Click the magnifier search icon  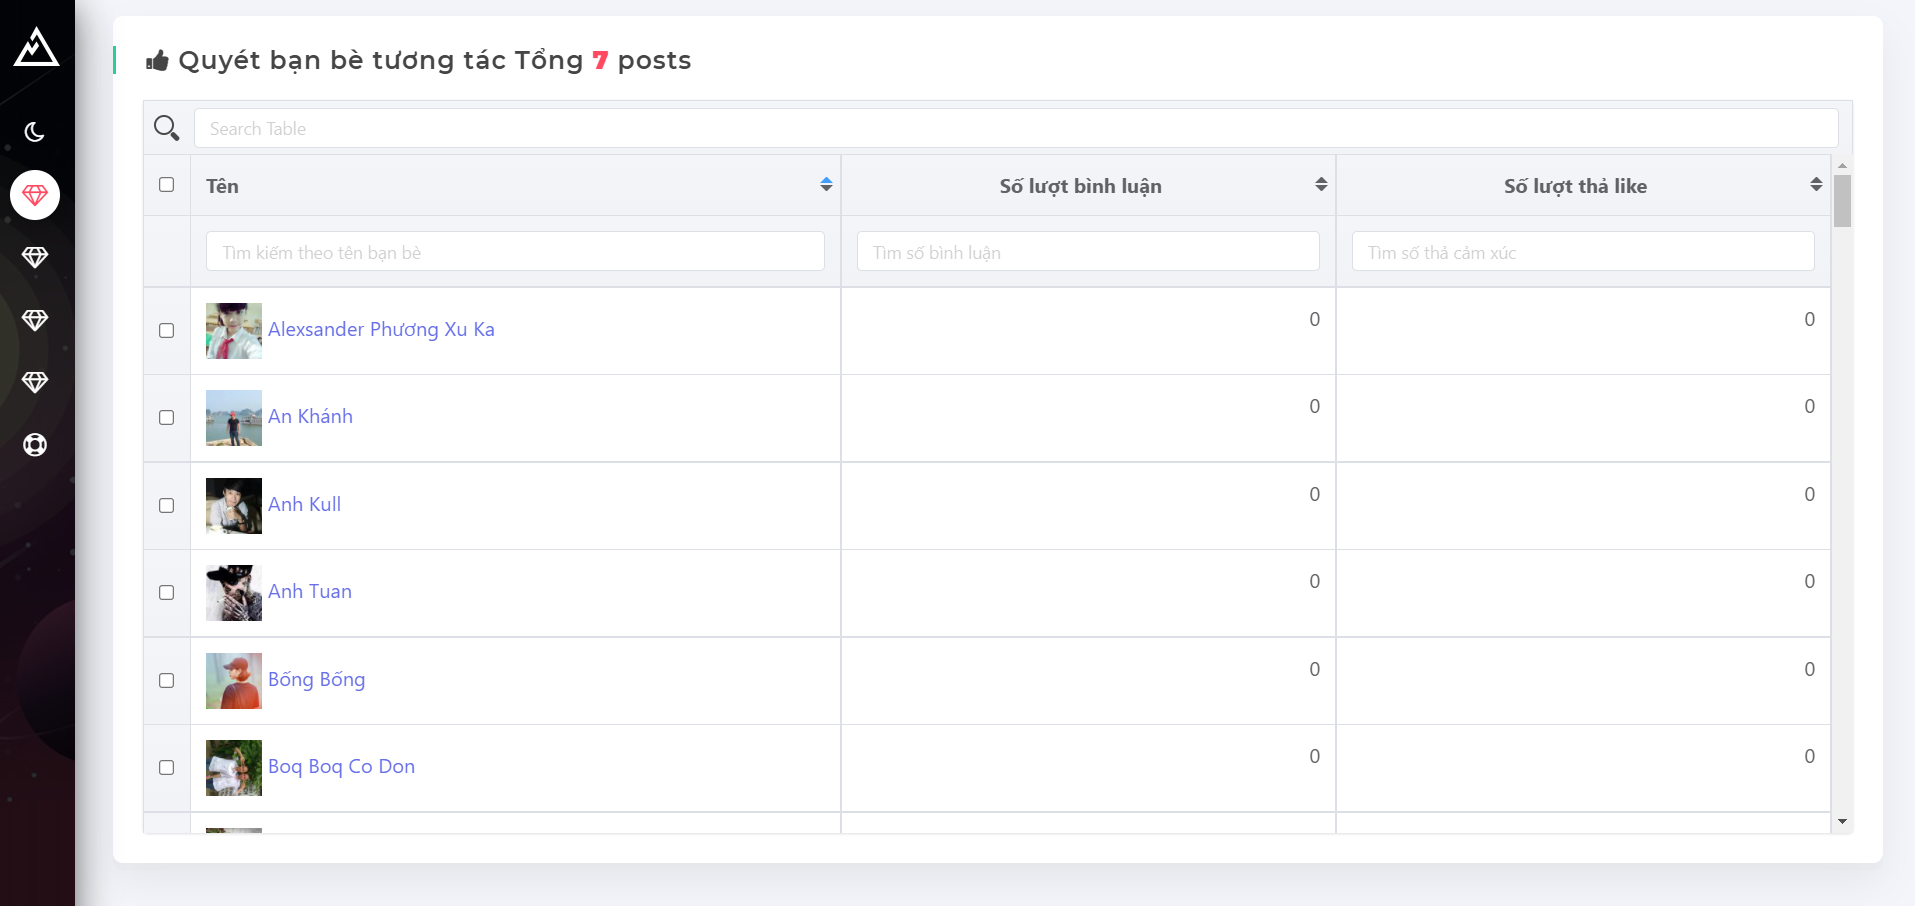[x=166, y=128]
